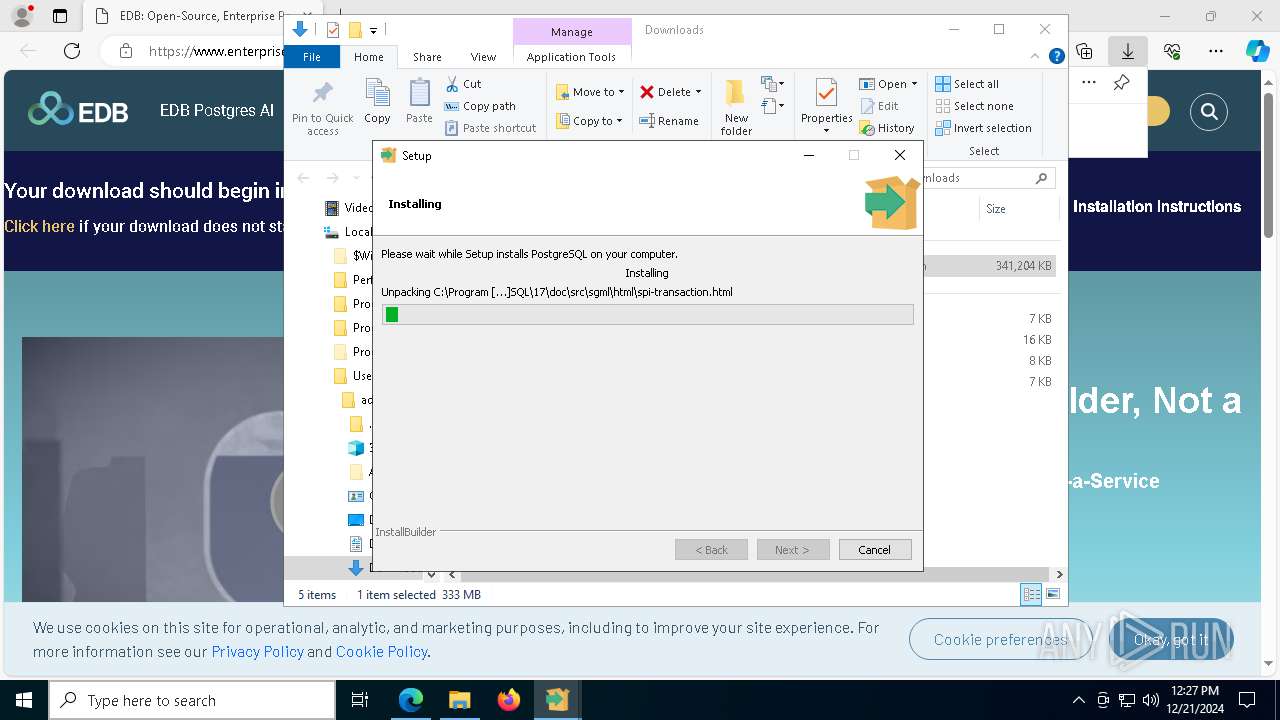
Task: Open the File tab in Explorer
Action: [312, 57]
